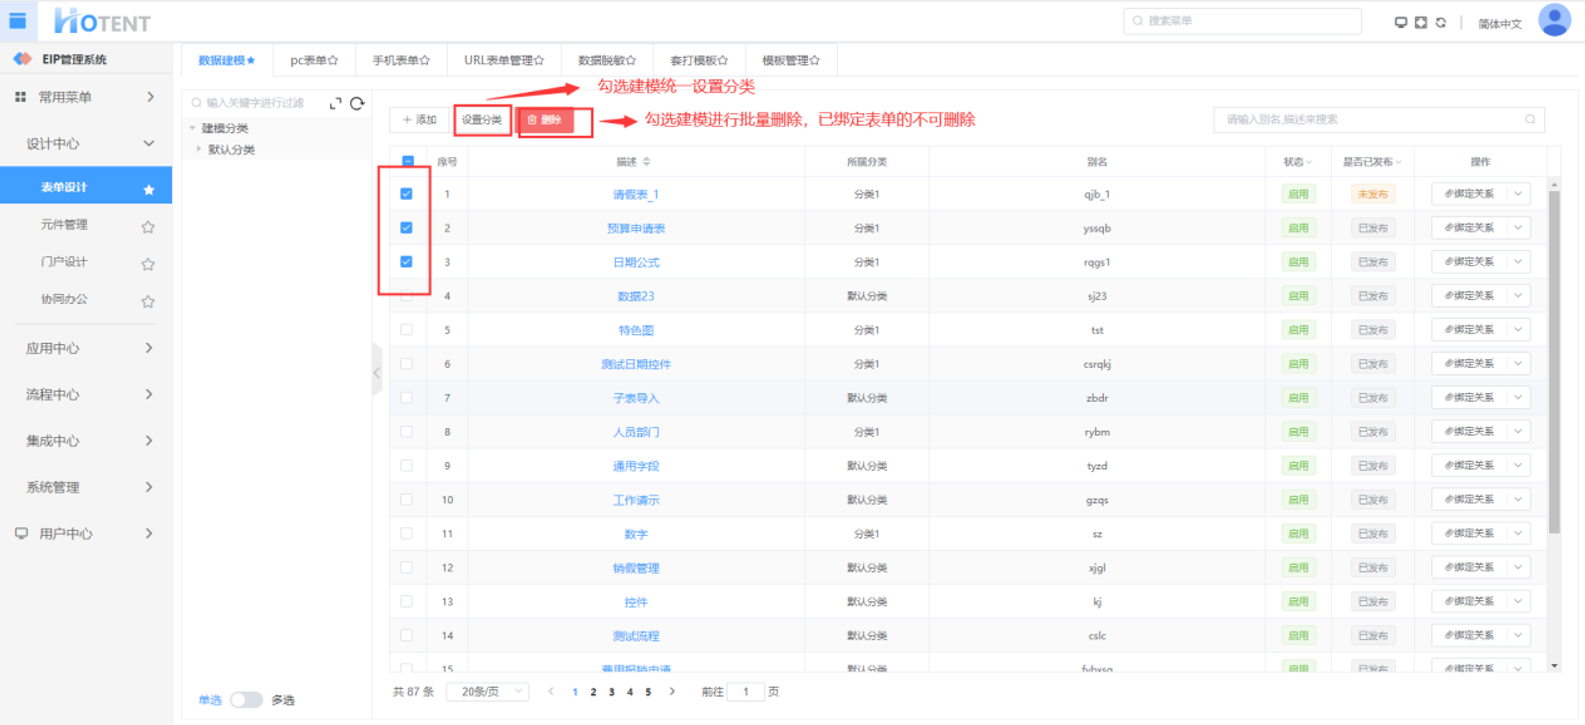Click the sidebar menu collapse icon

[18, 20]
